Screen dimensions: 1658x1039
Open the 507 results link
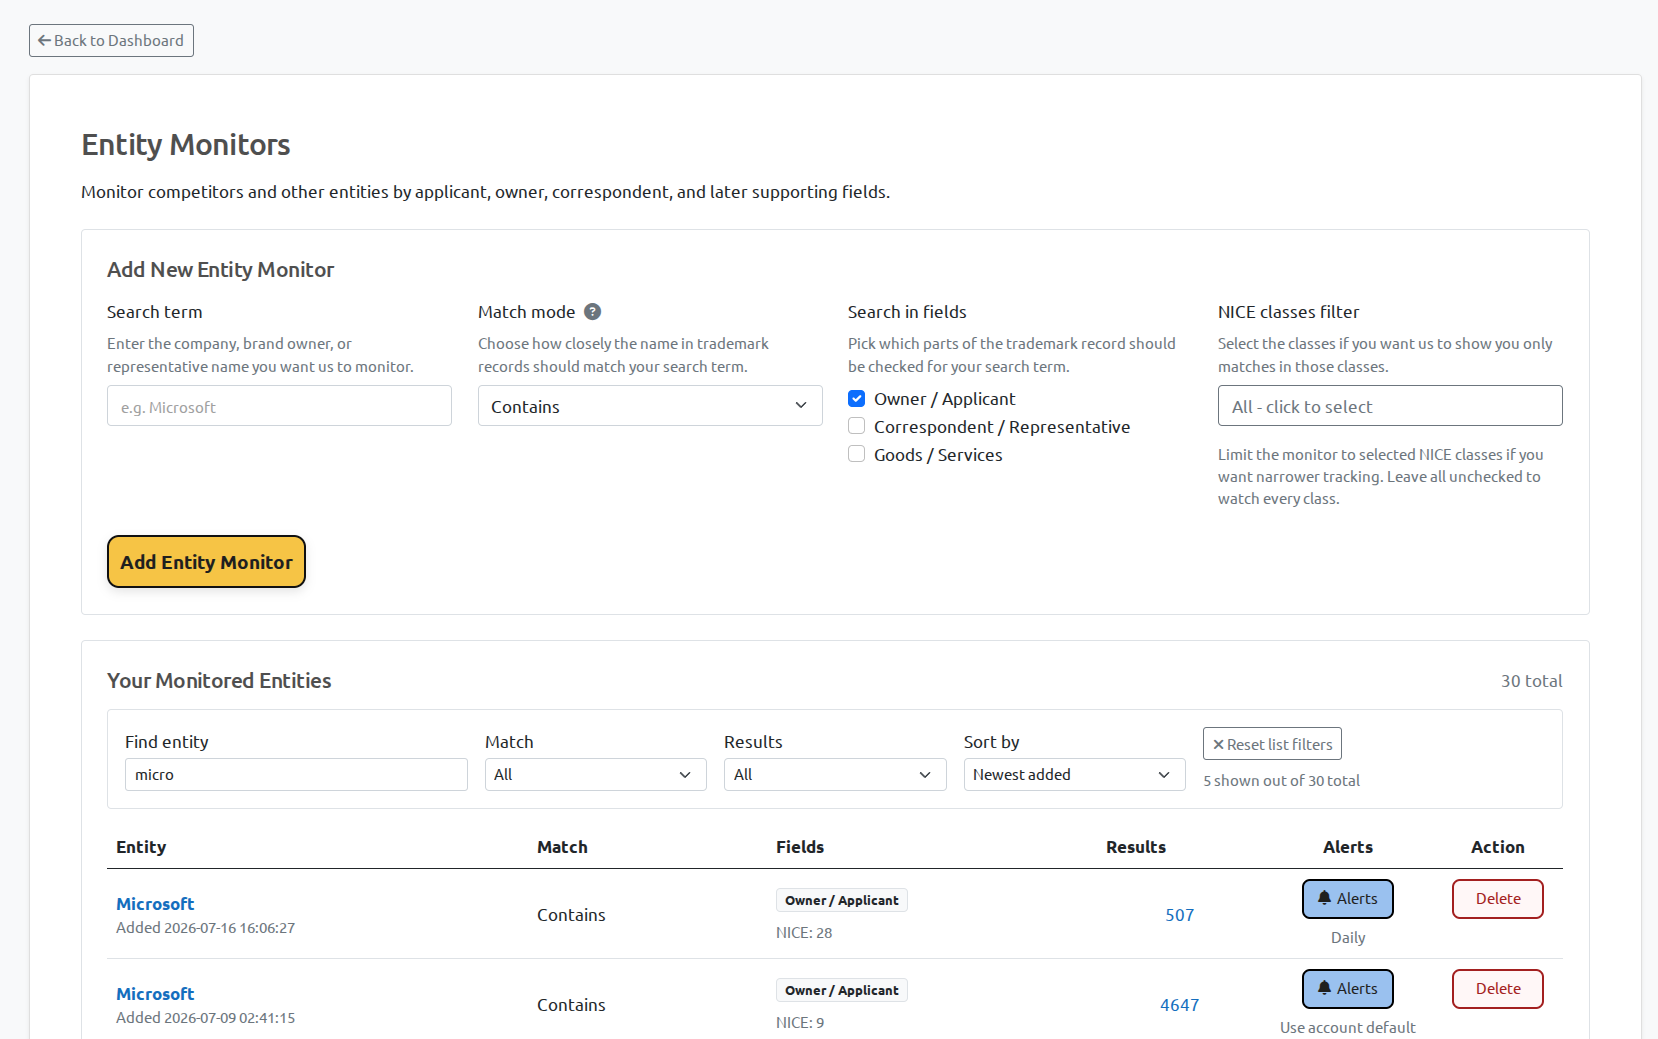coord(1180,915)
